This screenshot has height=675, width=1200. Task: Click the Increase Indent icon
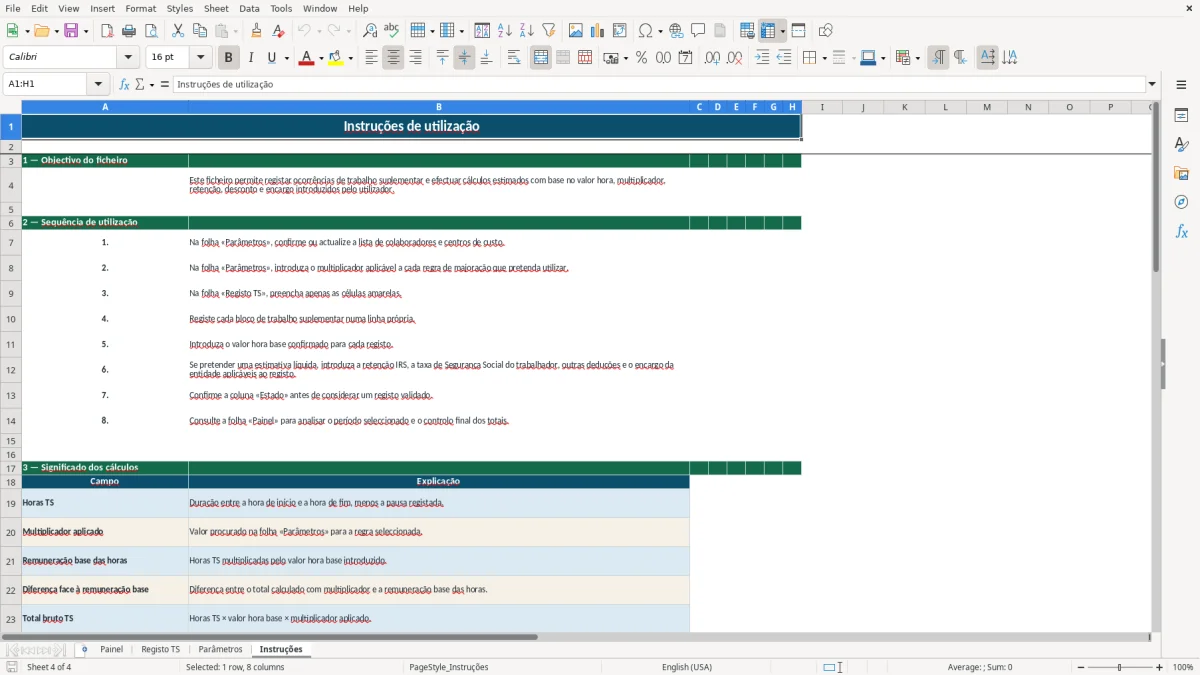(762, 58)
